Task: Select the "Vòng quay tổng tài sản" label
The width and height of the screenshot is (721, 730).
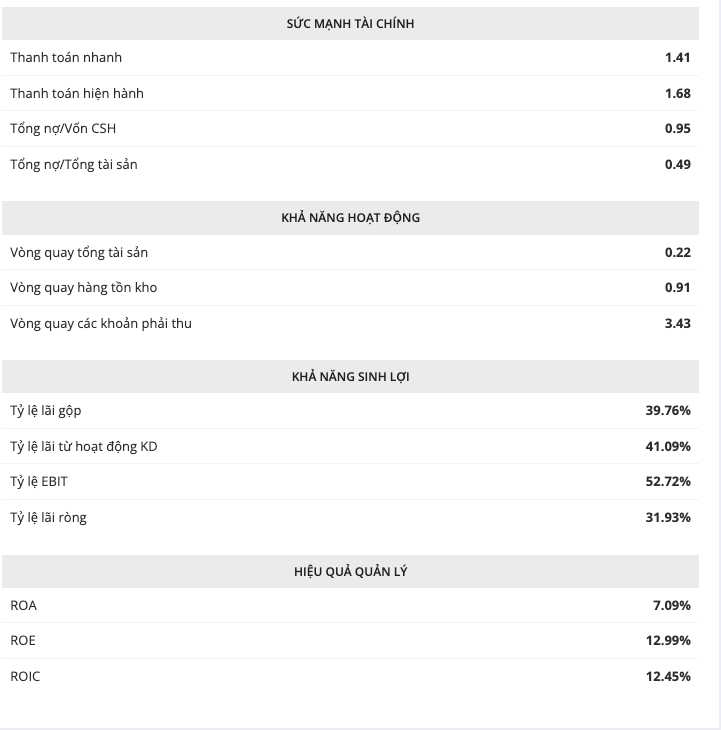Action: [x=79, y=252]
